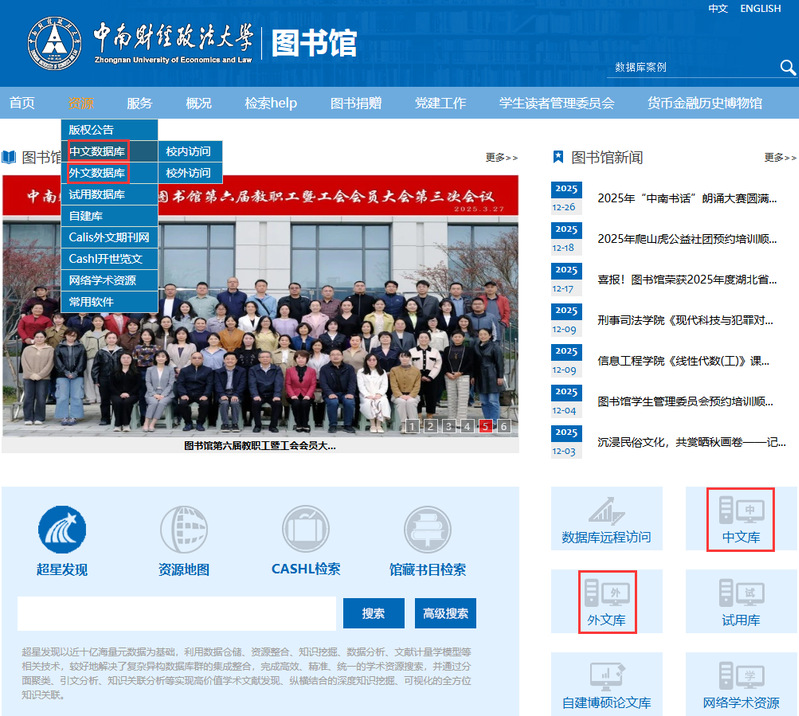Choose 试用数据库 from the dropdown menu
The width and height of the screenshot is (799, 716).
coord(97,194)
